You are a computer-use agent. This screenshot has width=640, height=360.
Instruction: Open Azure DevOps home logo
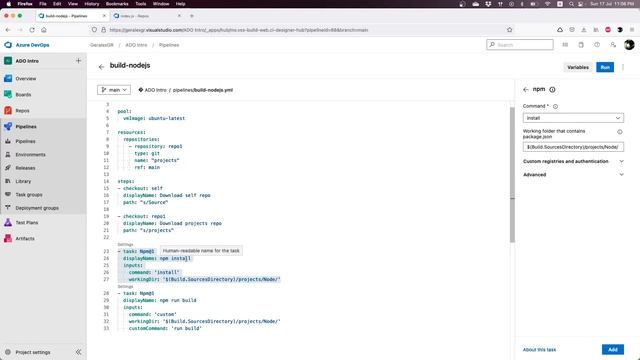pos(27,45)
